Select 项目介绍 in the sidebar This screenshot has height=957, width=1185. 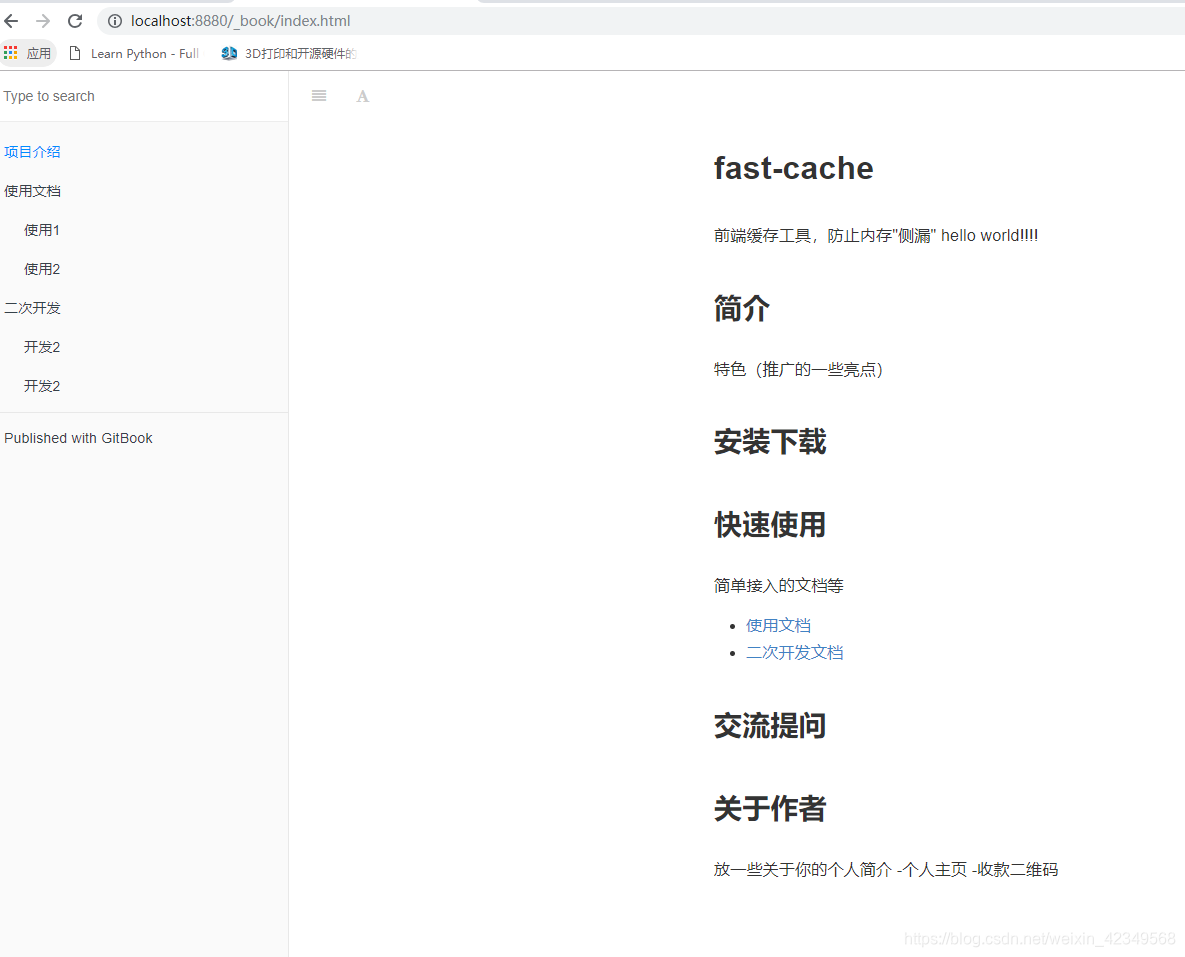click(x=32, y=152)
